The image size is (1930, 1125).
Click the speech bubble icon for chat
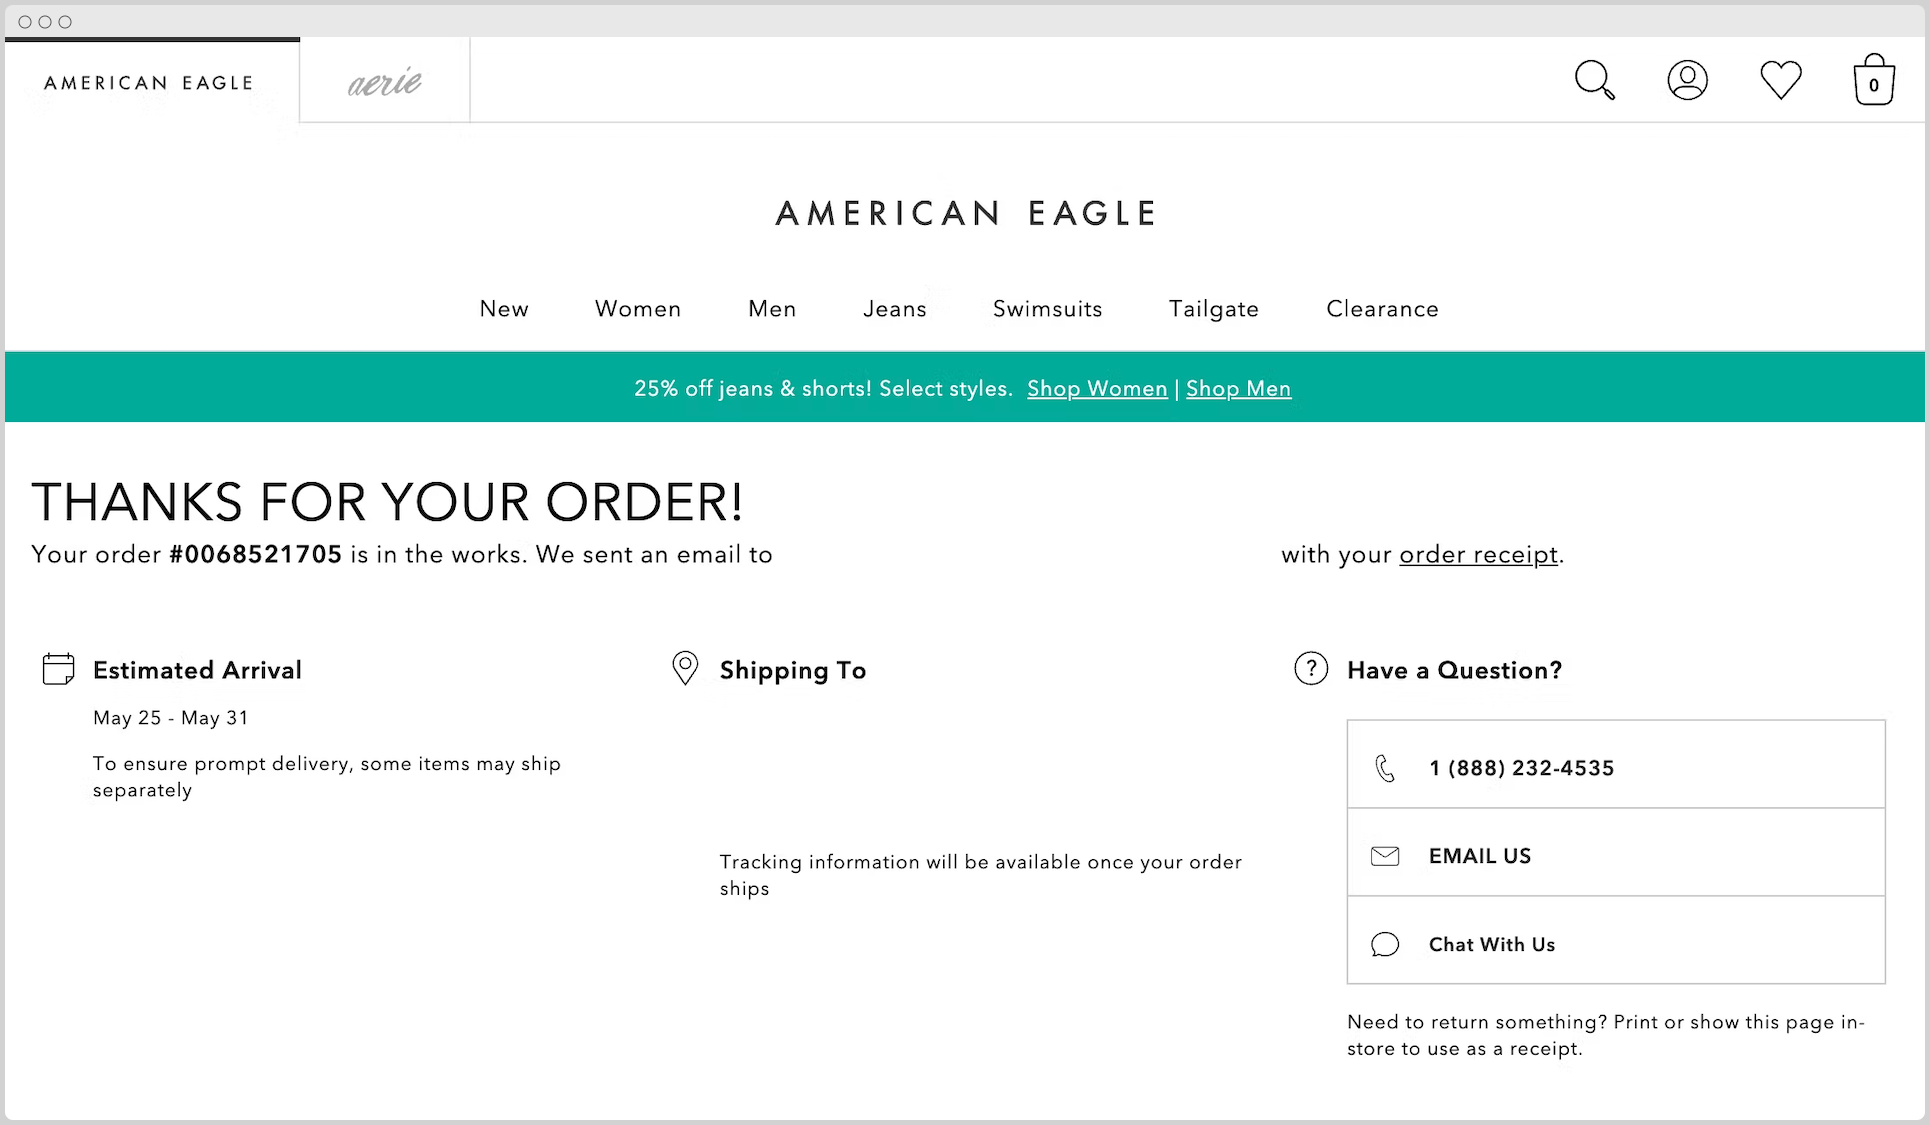1385,944
